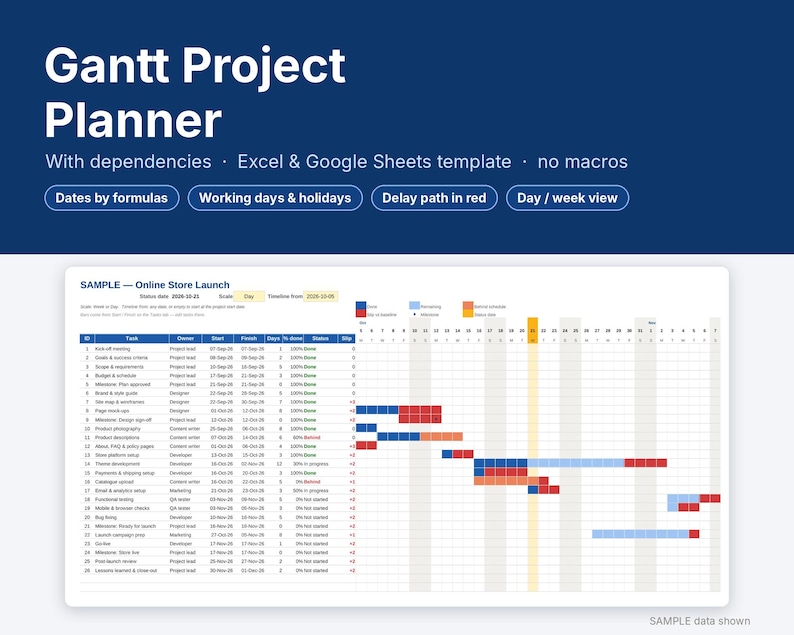Click the Milestone diamond legend marker
This screenshot has height=635, width=794.
(x=415, y=314)
